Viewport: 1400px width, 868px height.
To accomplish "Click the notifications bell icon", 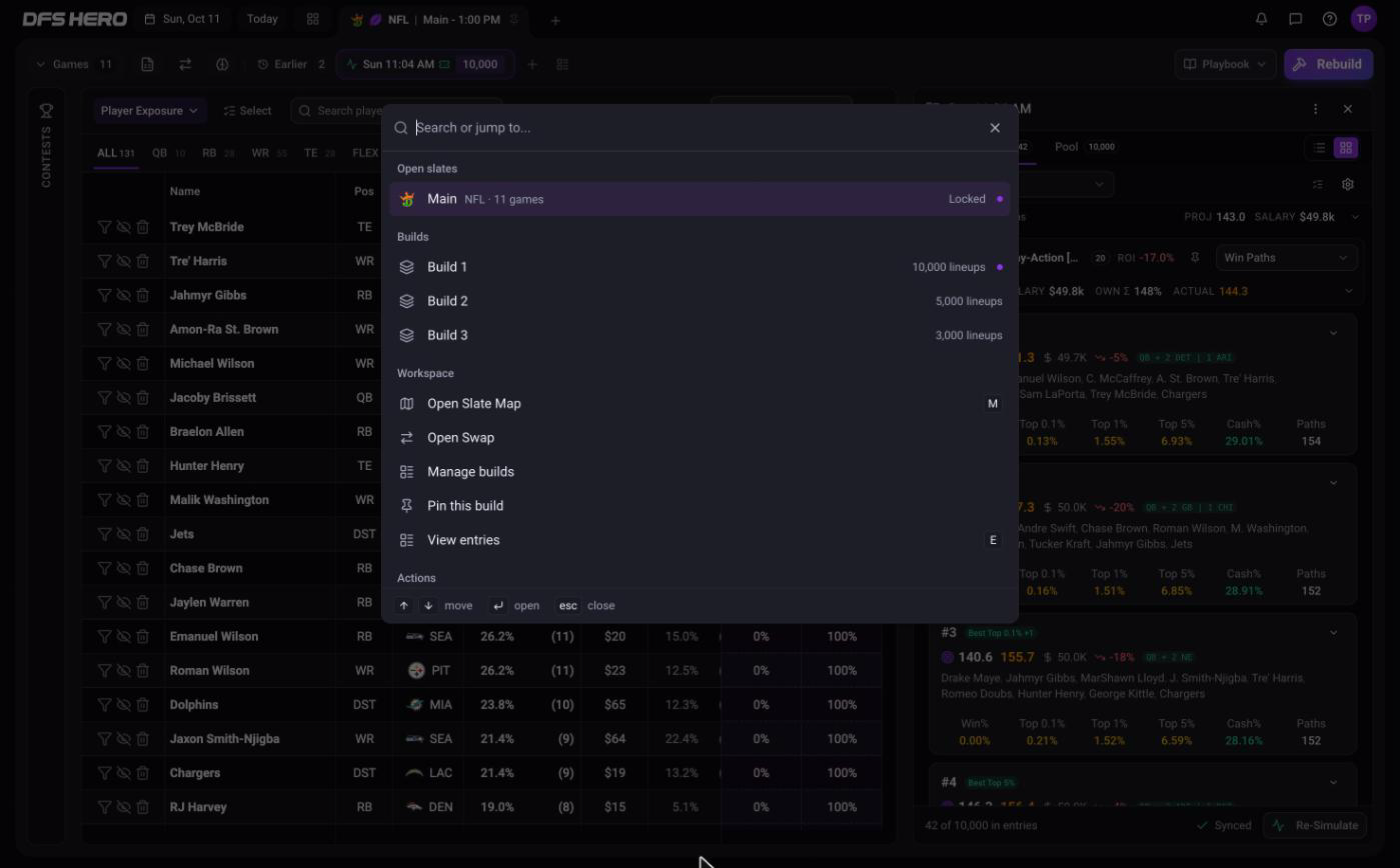I will pos(1261,19).
